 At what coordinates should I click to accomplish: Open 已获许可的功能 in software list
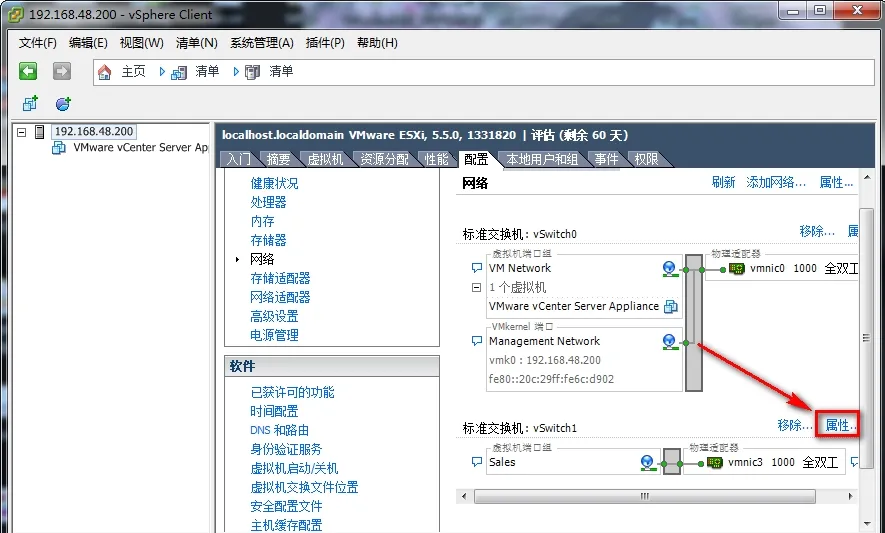(292, 392)
